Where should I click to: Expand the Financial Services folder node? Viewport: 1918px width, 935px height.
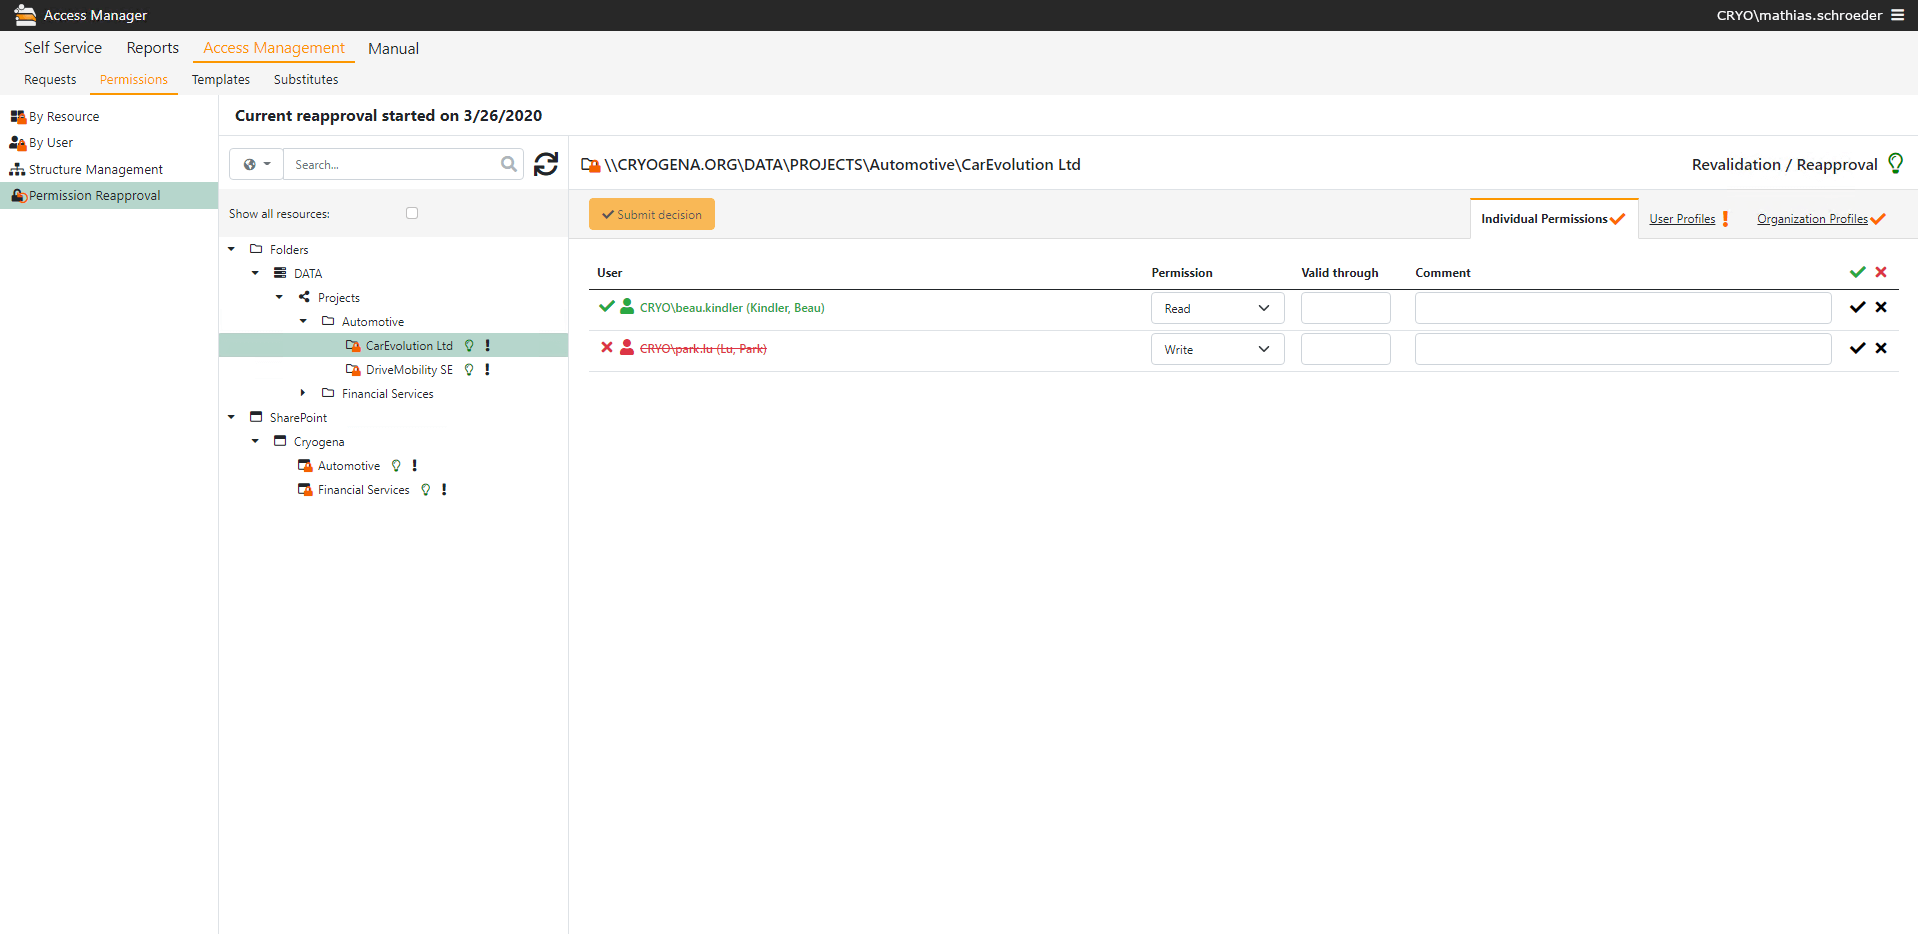click(x=303, y=393)
